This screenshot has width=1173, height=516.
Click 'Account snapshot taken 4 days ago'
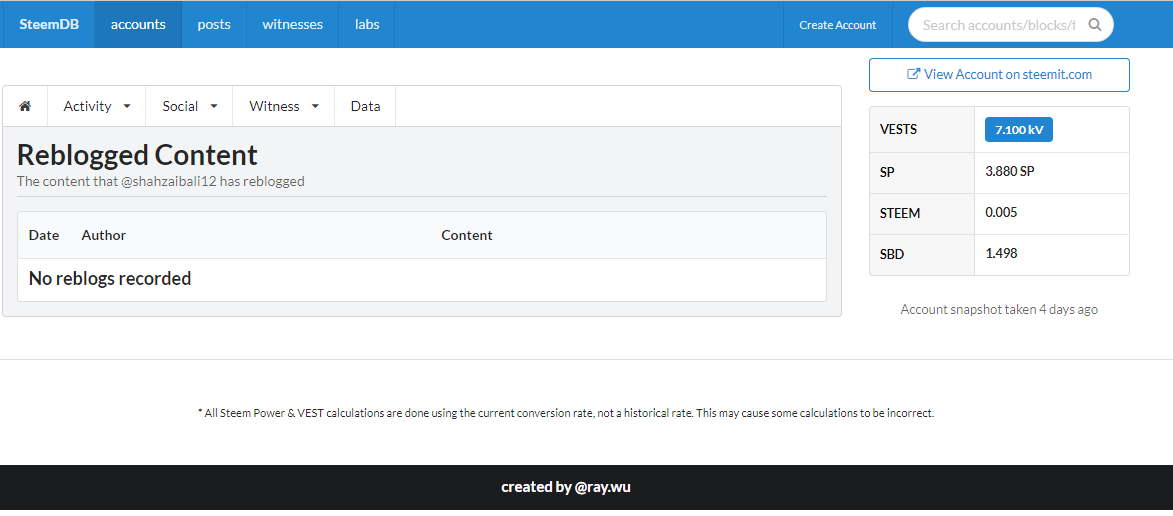click(999, 309)
